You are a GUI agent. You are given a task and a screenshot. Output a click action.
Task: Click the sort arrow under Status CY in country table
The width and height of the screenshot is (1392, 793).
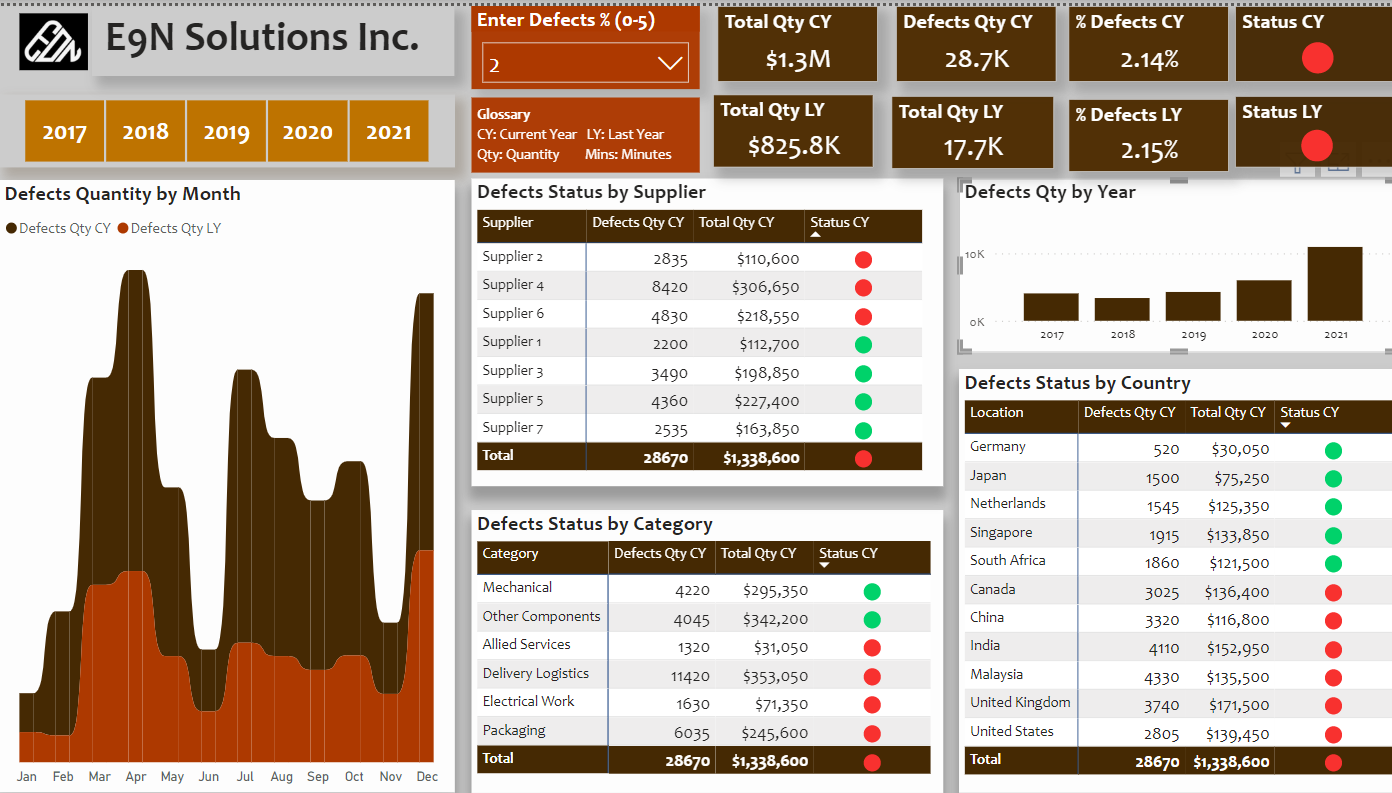[x=1285, y=425]
